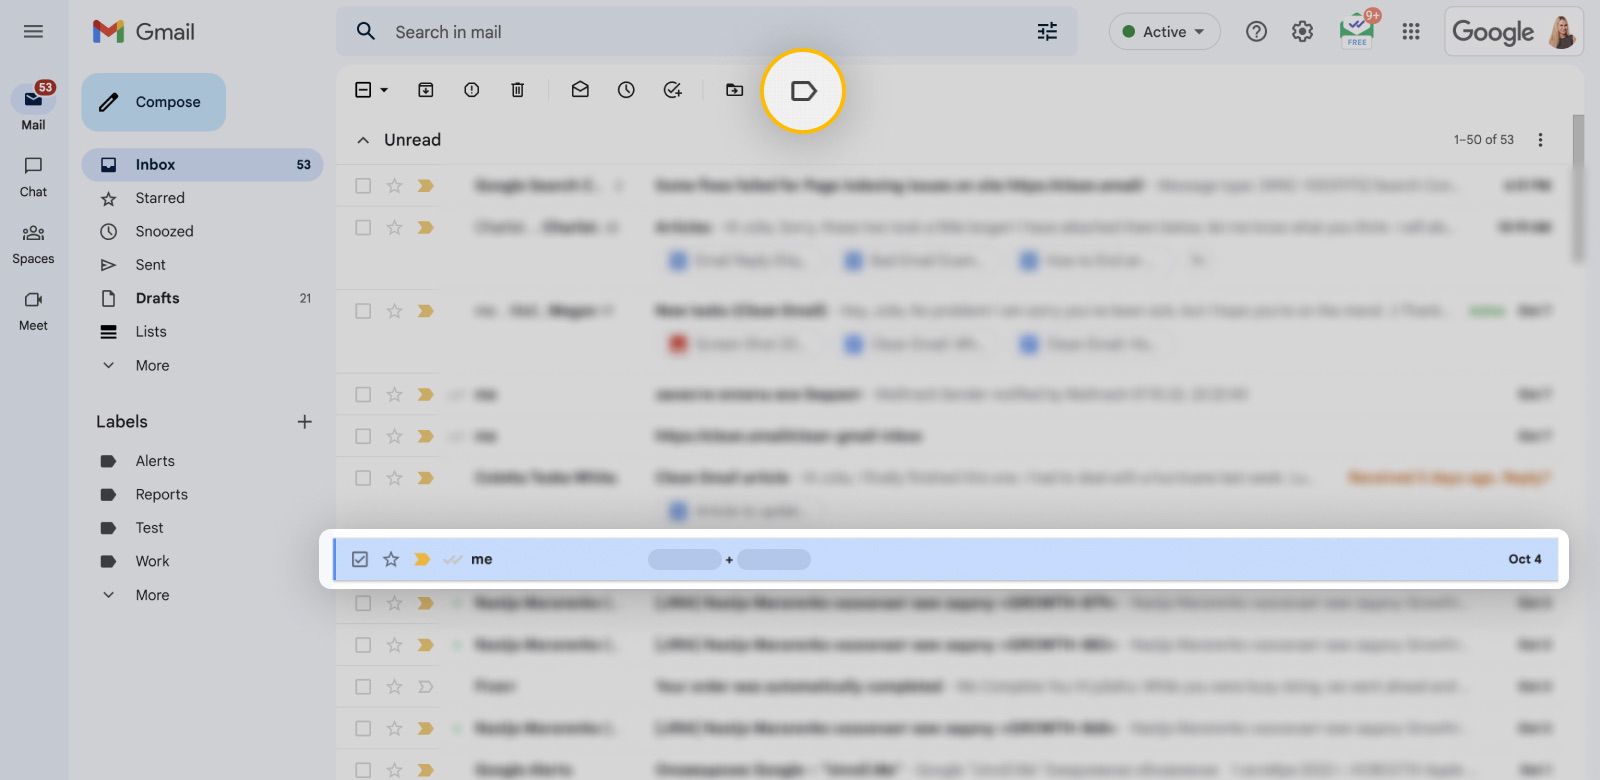This screenshot has height=780, width=1600.
Task: Toggle the hollow importance marker row
Action: (x=425, y=687)
